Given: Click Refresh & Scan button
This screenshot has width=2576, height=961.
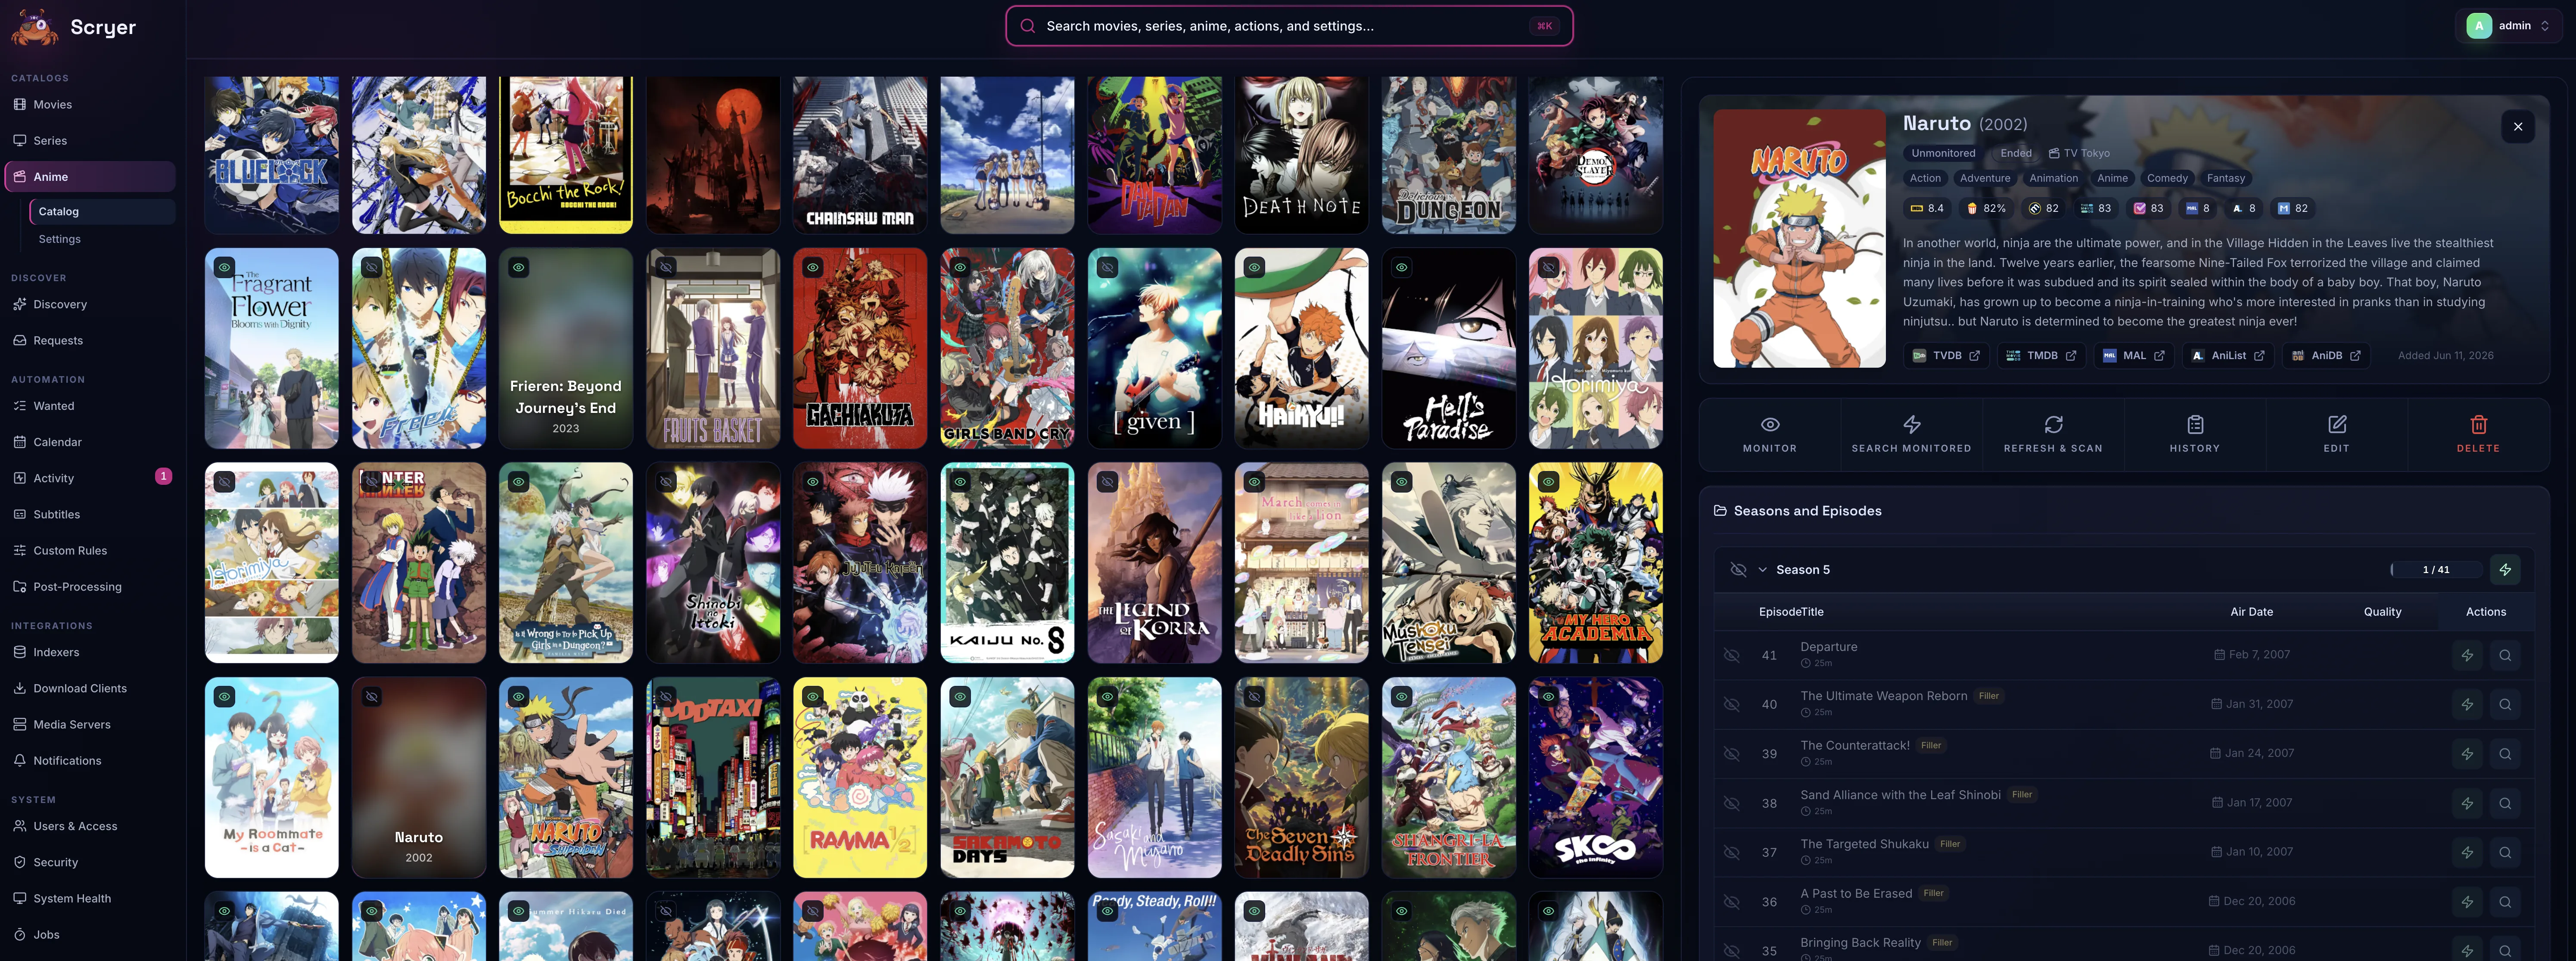Looking at the screenshot, I should tap(2053, 435).
